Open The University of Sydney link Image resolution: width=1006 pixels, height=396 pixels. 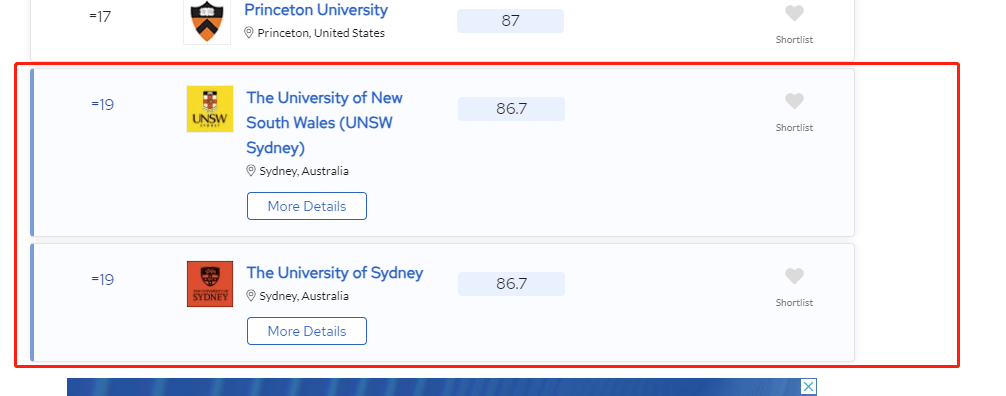(x=335, y=273)
